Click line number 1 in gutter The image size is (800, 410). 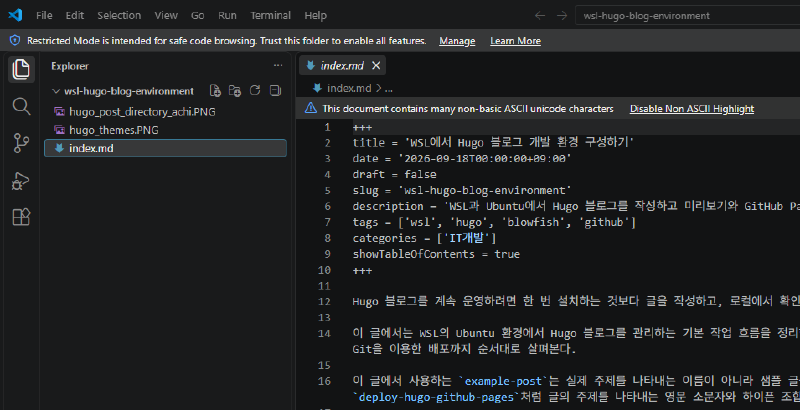click(327, 127)
